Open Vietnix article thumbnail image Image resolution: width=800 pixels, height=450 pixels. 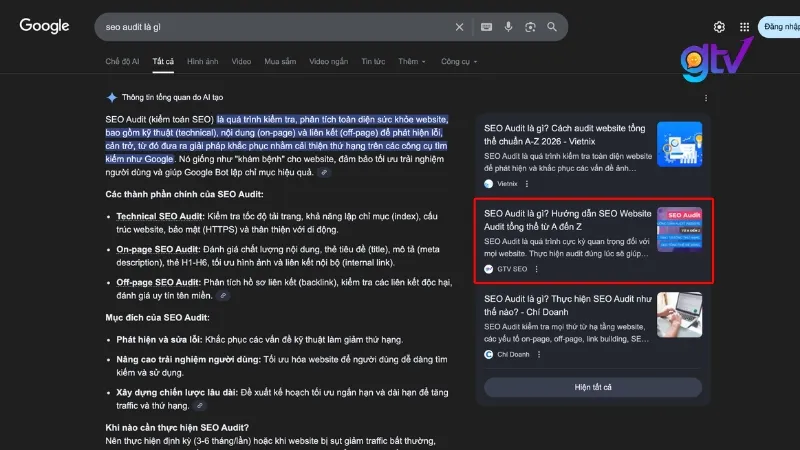coord(679,144)
